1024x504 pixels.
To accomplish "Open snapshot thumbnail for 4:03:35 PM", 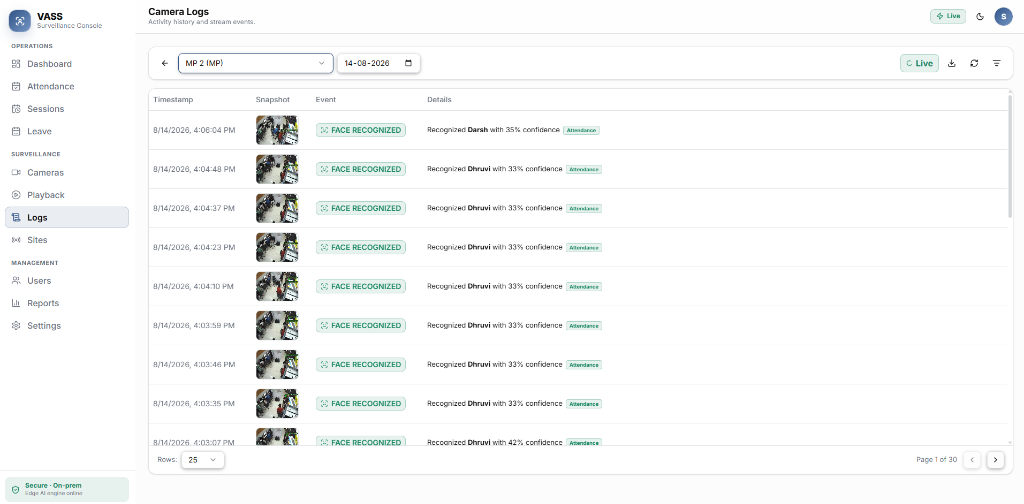I will coord(277,403).
